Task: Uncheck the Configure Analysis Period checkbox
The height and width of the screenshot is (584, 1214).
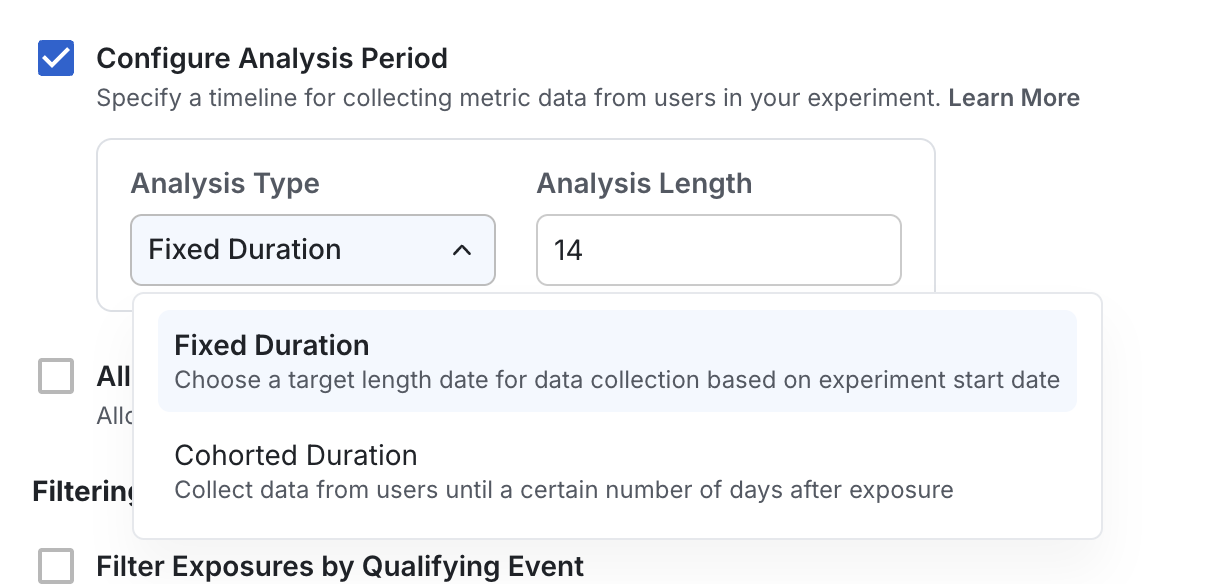Action: point(55,58)
